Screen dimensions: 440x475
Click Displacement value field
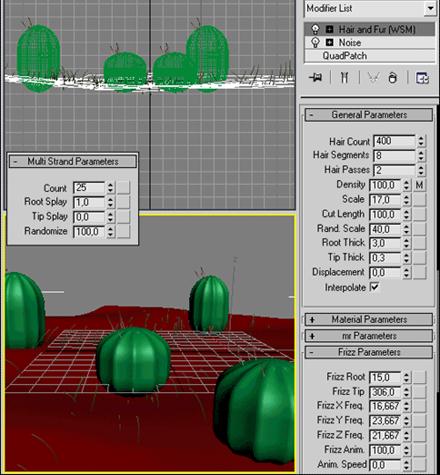point(385,272)
